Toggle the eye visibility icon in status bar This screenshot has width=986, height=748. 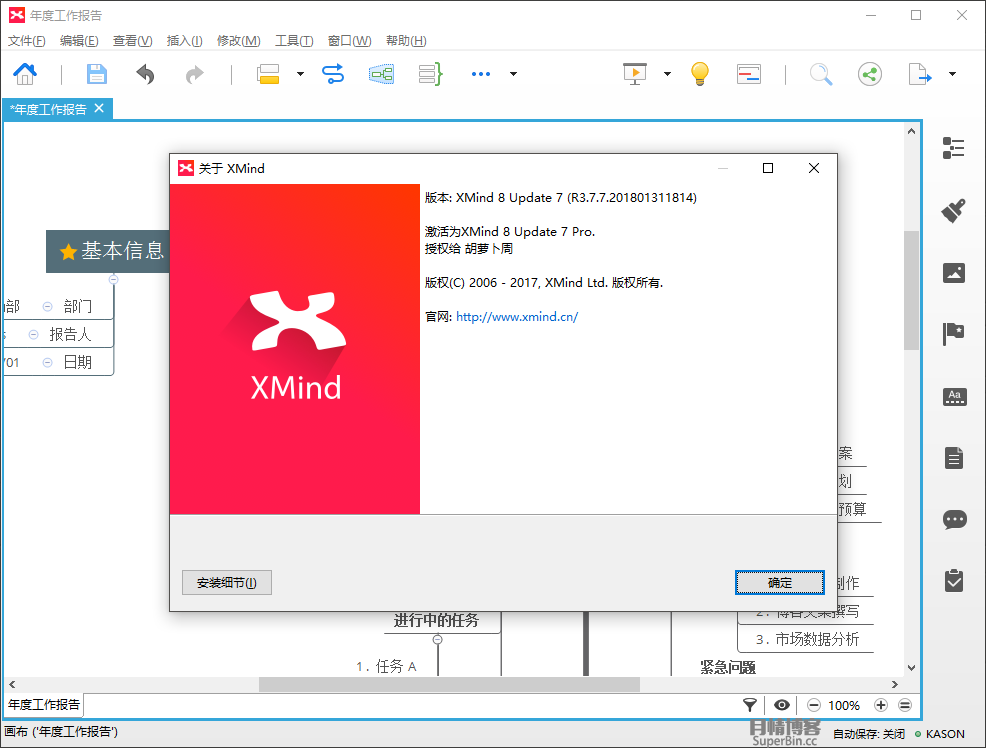(x=782, y=705)
